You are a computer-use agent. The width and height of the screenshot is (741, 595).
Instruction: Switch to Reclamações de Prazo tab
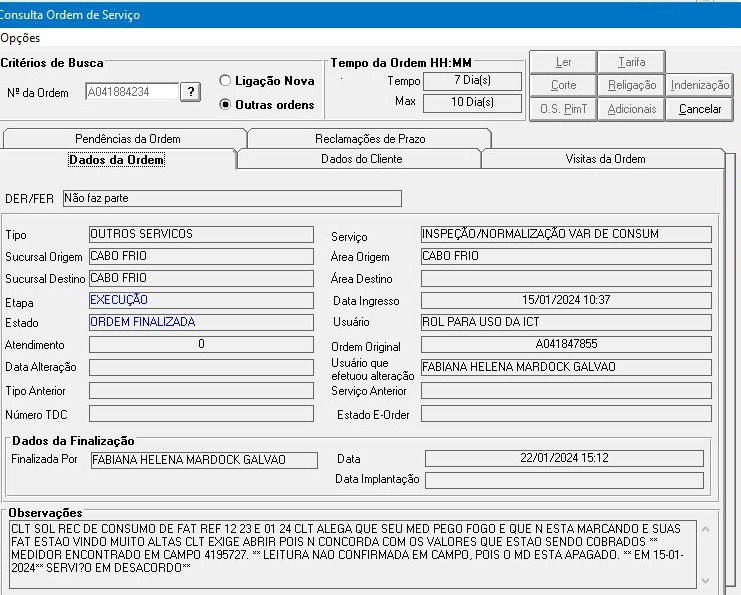(370, 139)
